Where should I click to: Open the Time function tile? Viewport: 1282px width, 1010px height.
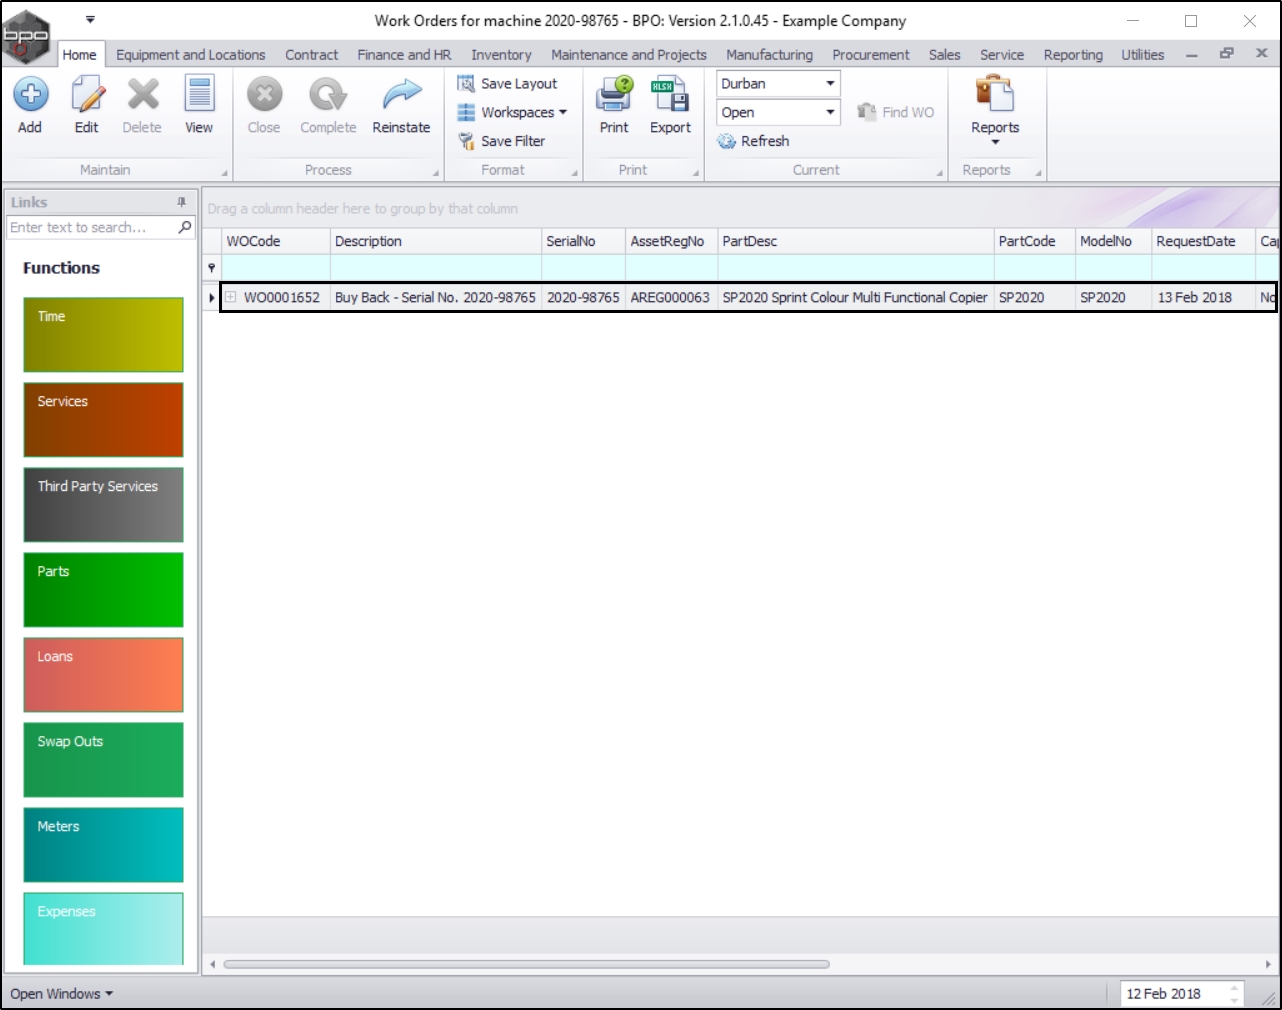[x=104, y=335]
